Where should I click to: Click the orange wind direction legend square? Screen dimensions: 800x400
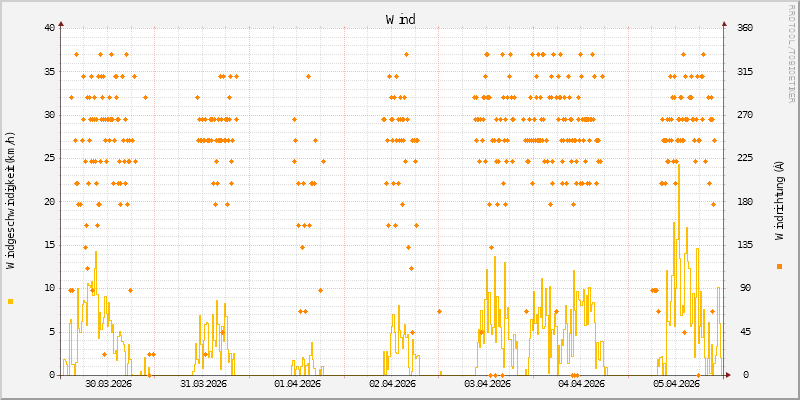[x=779, y=266]
